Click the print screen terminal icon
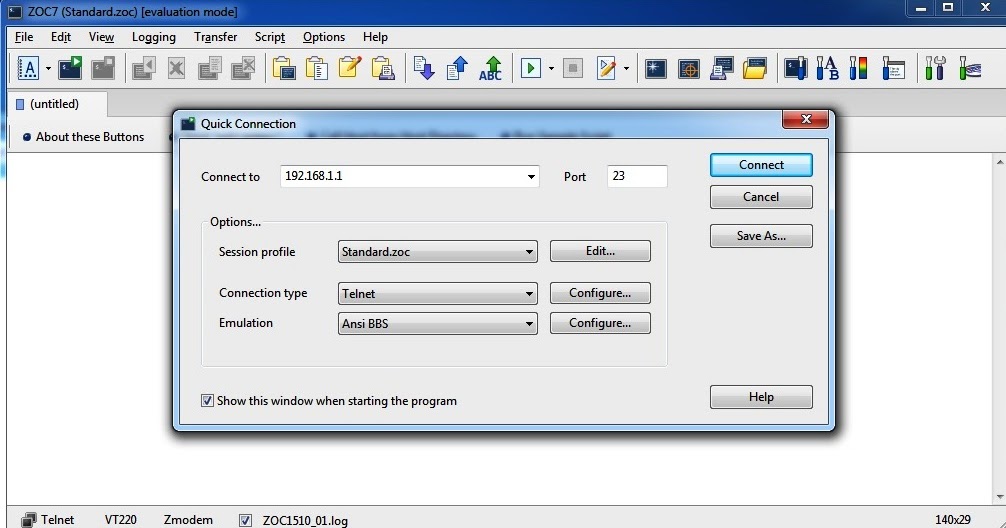The height and width of the screenshot is (528, 1006). pos(722,68)
